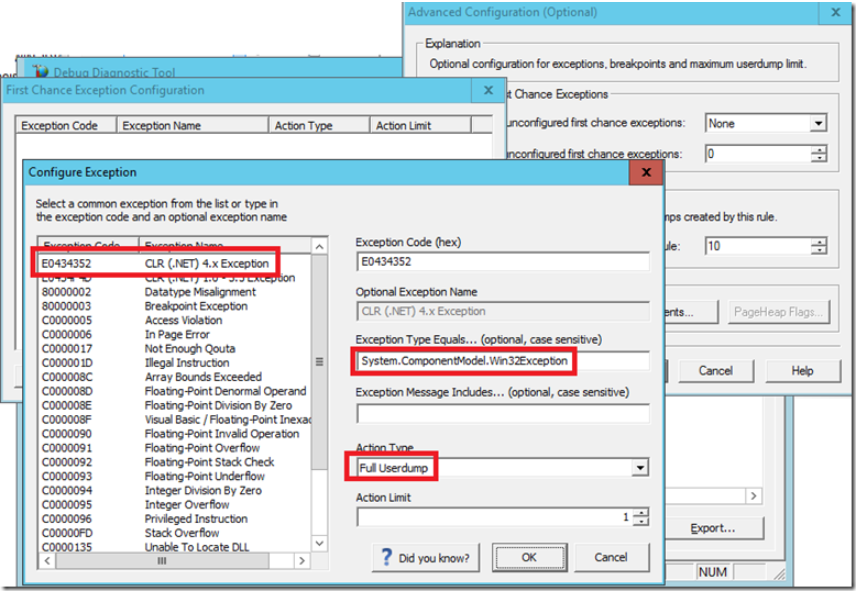This screenshot has height=591, width=859.
Task: Click the question mark Did you know icon
Action: tap(387, 557)
